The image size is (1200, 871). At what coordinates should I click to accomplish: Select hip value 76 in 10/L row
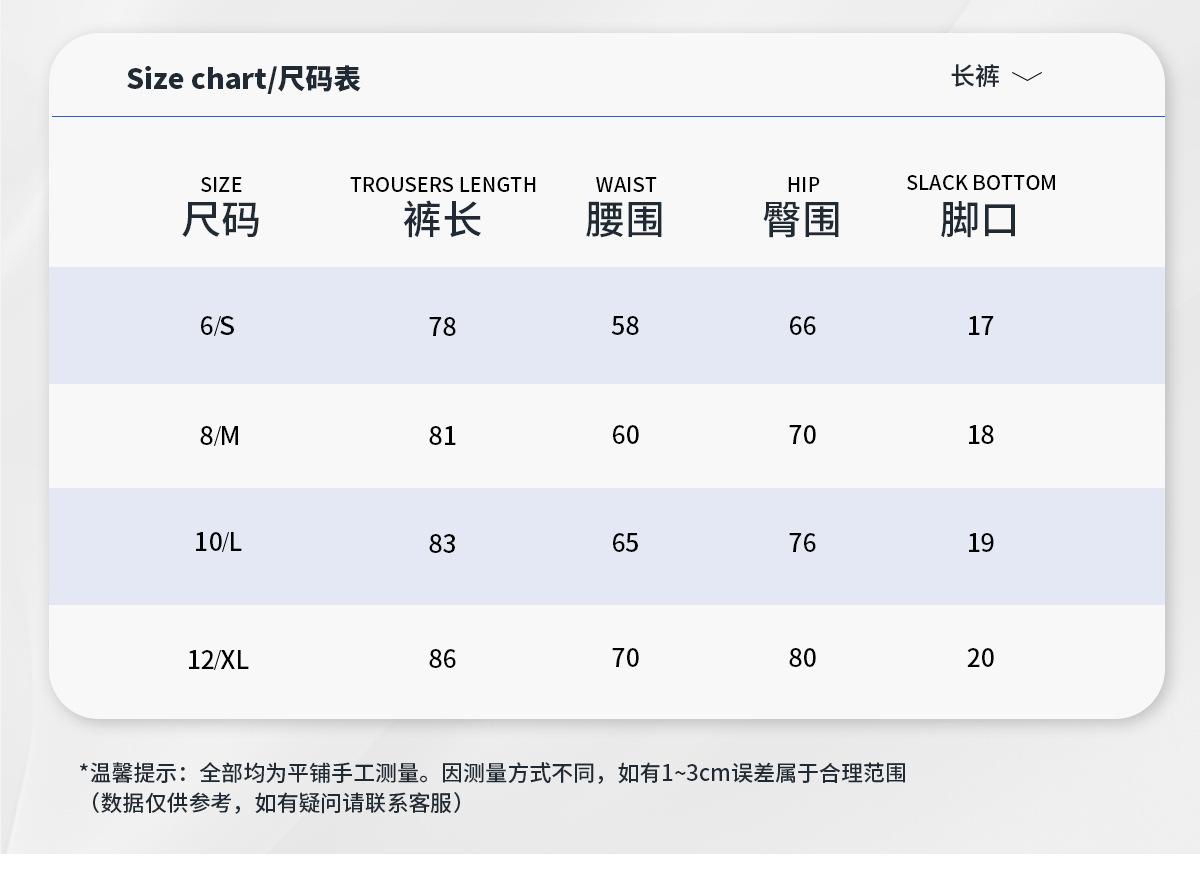(x=802, y=543)
